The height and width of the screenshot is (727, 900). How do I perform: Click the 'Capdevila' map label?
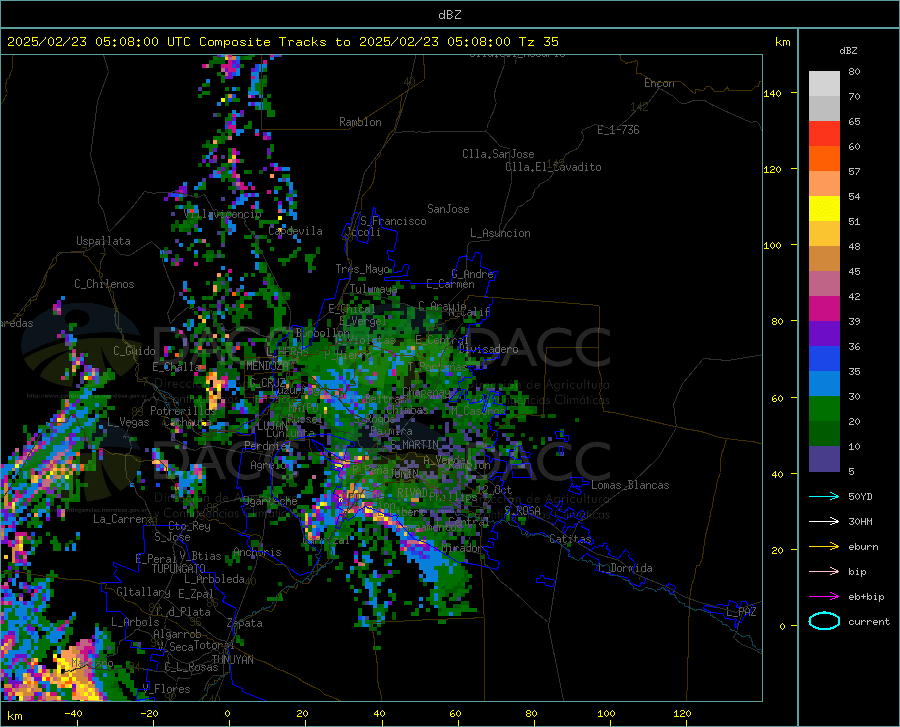[x=295, y=231]
